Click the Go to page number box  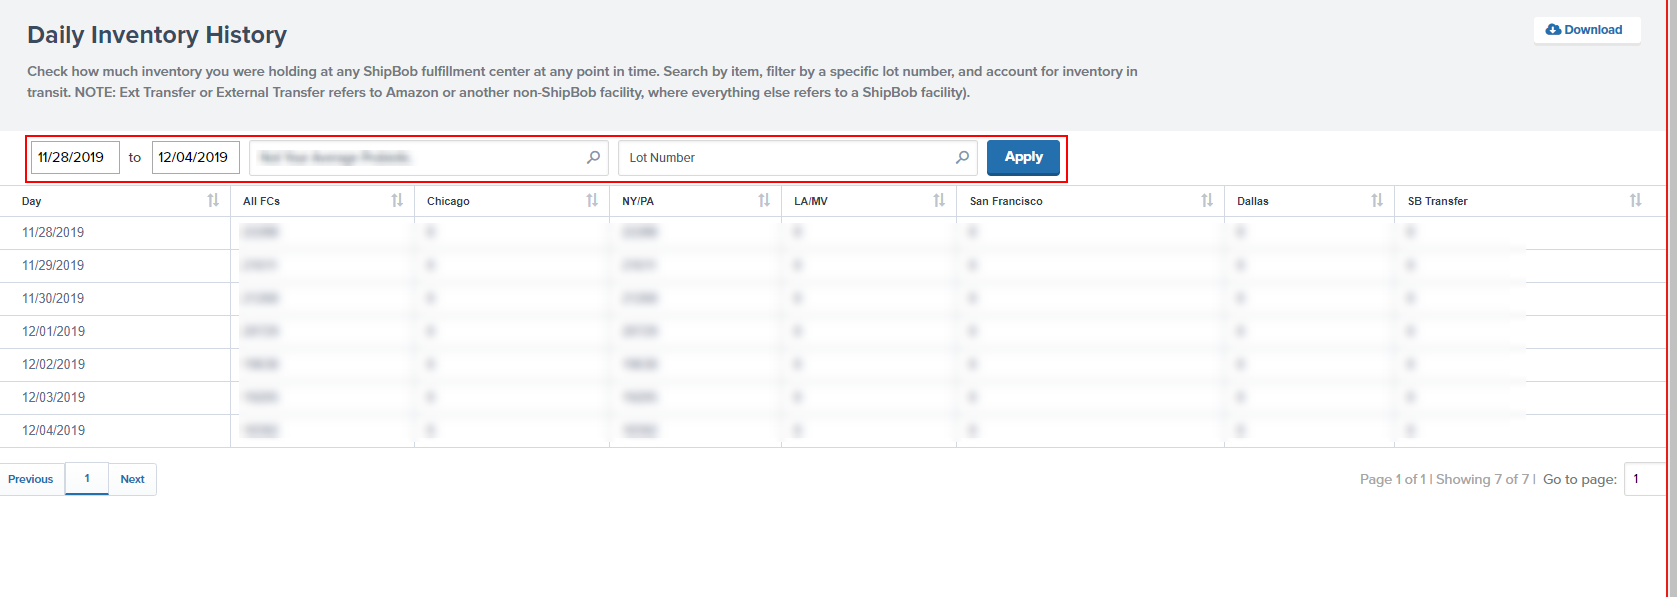(x=1644, y=479)
